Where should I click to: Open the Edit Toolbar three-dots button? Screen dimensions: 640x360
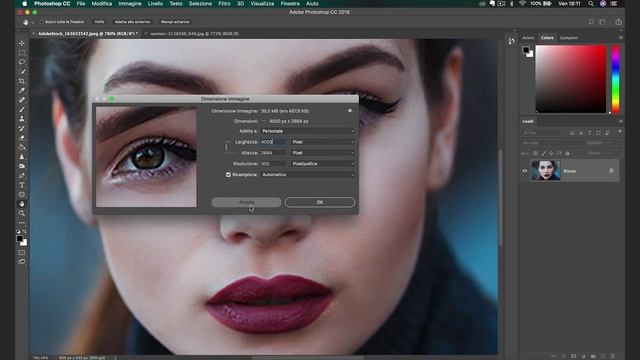(x=22, y=223)
